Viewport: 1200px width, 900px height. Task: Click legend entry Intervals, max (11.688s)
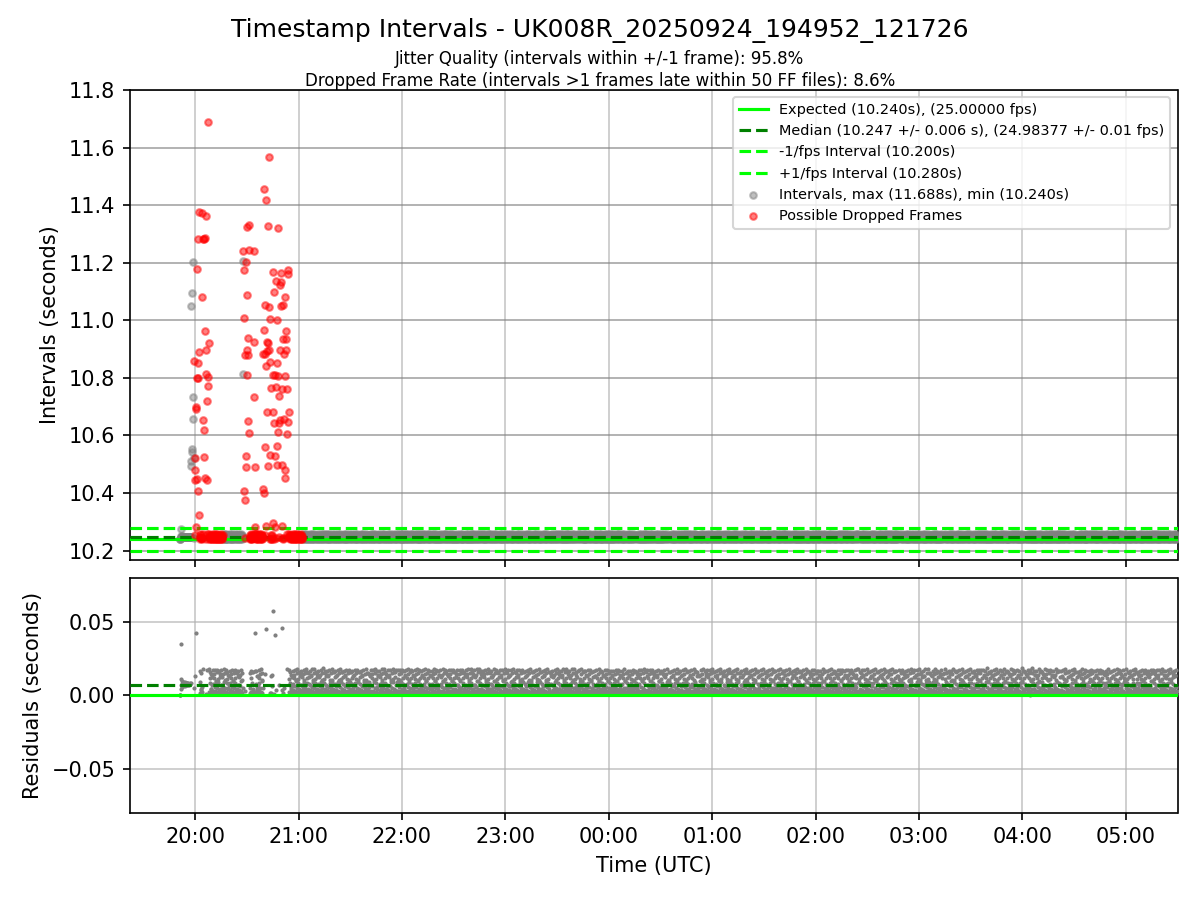tap(923, 194)
